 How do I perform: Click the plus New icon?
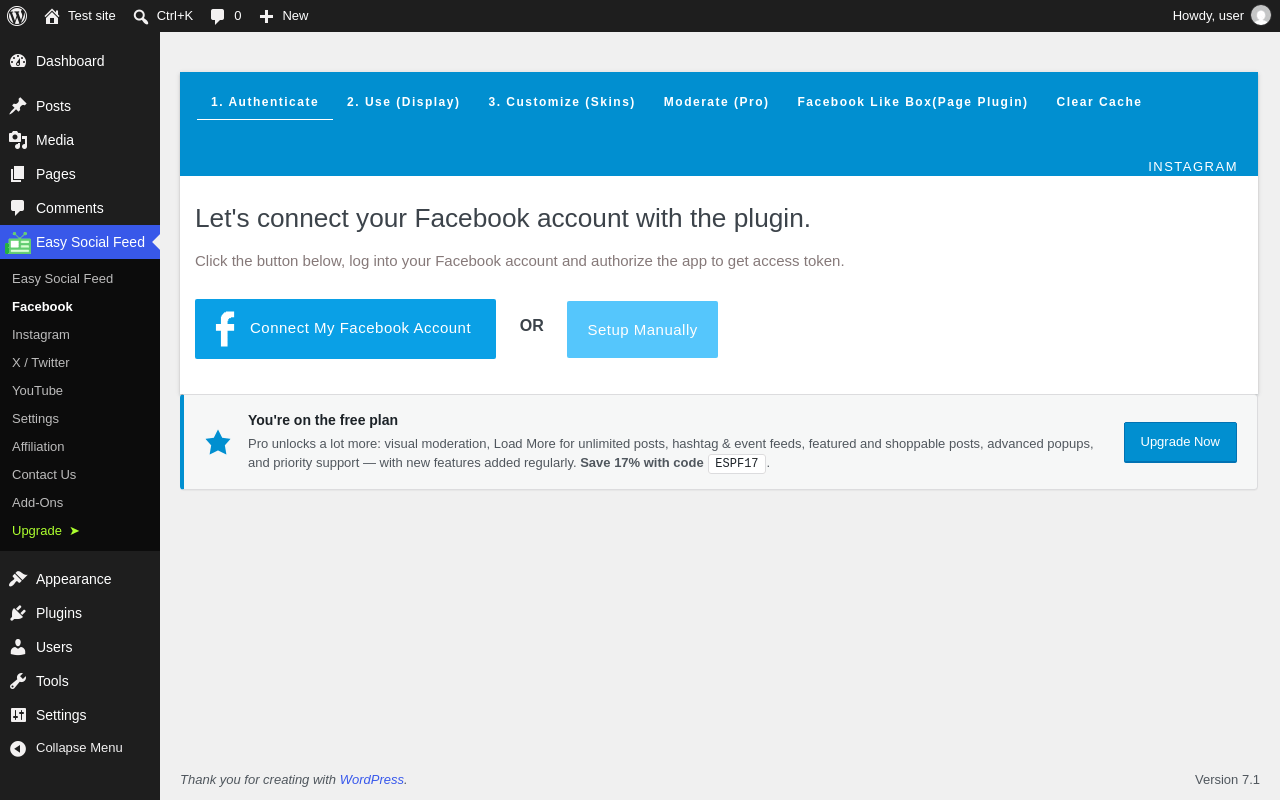coord(266,16)
